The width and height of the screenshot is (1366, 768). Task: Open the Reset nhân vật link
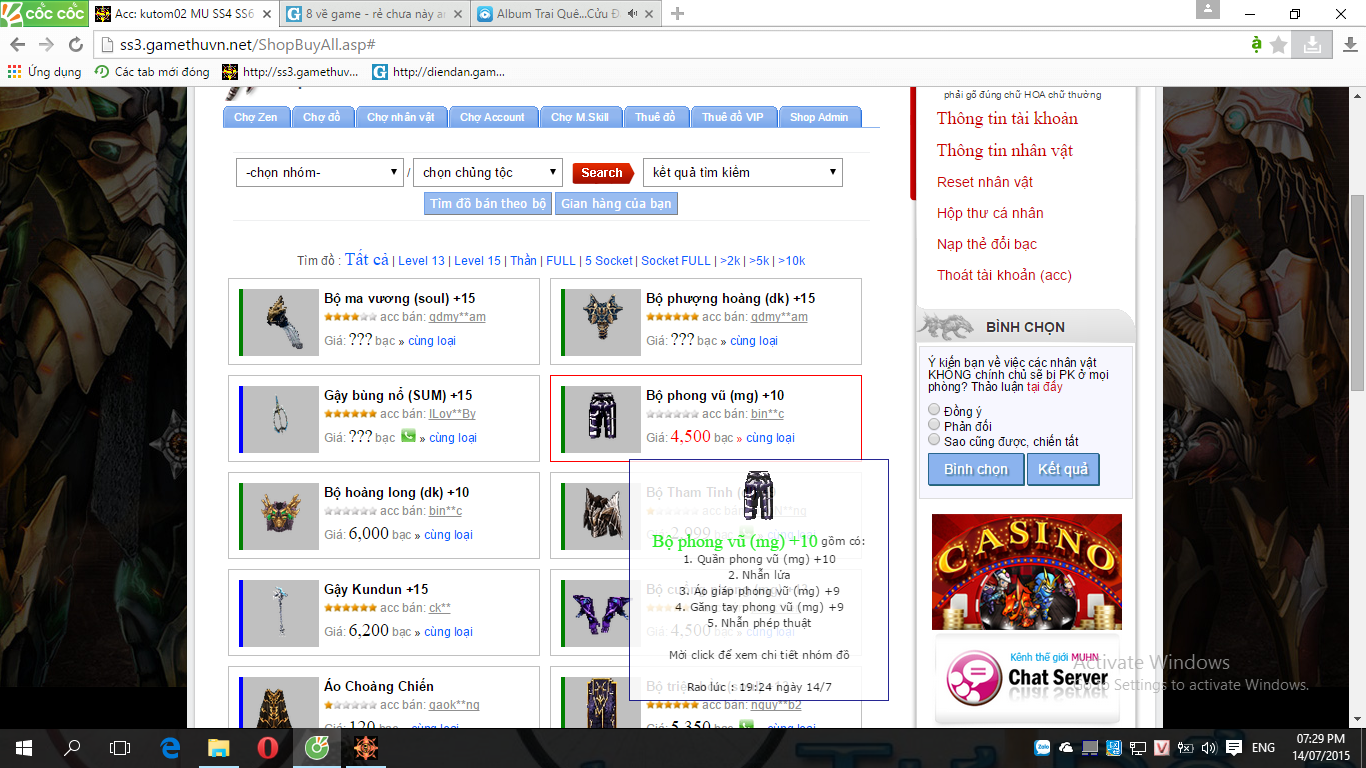pos(985,182)
